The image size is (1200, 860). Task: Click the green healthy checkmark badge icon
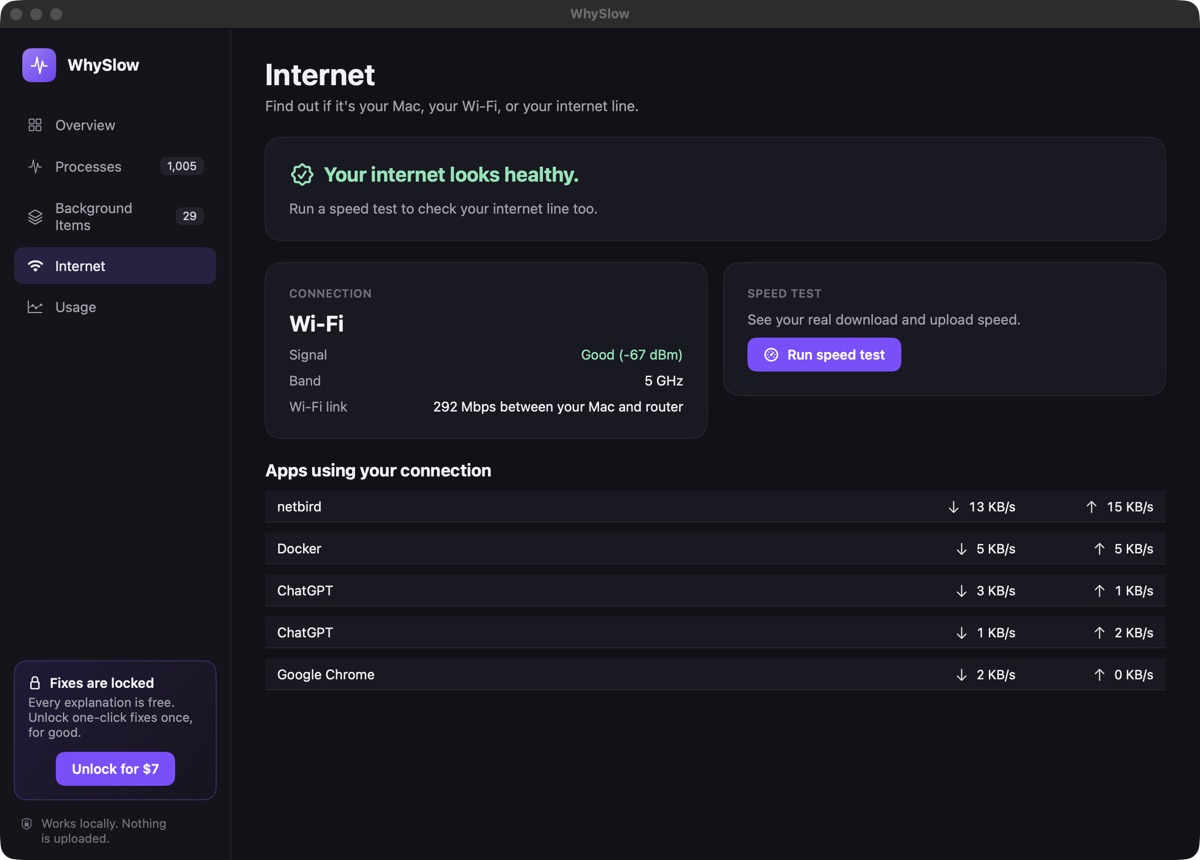302,175
